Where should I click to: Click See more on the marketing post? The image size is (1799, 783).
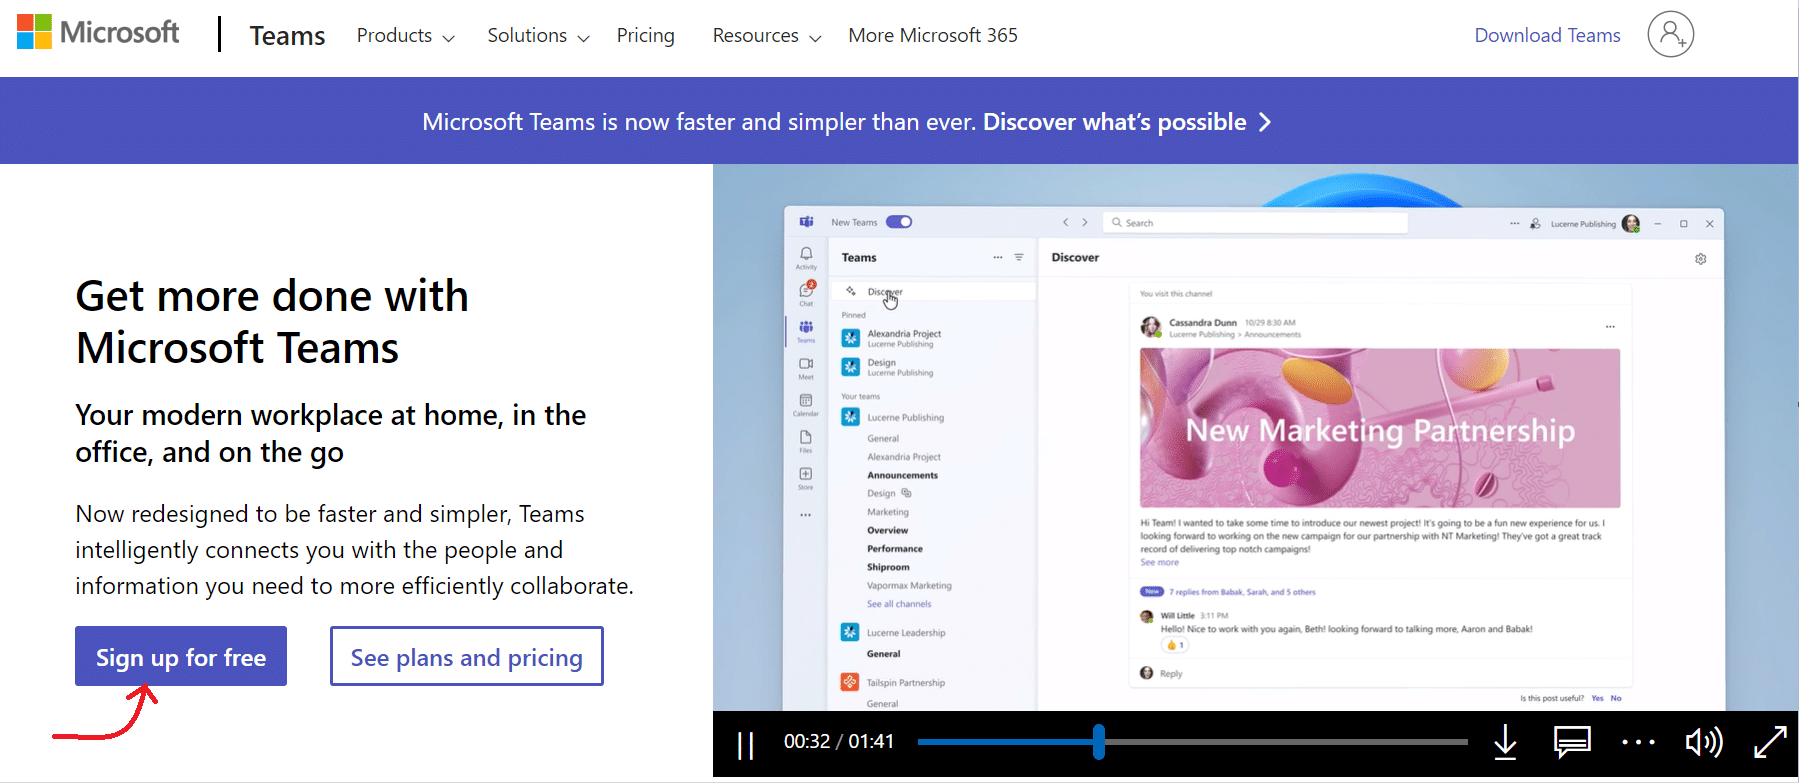[x=1159, y=563]
